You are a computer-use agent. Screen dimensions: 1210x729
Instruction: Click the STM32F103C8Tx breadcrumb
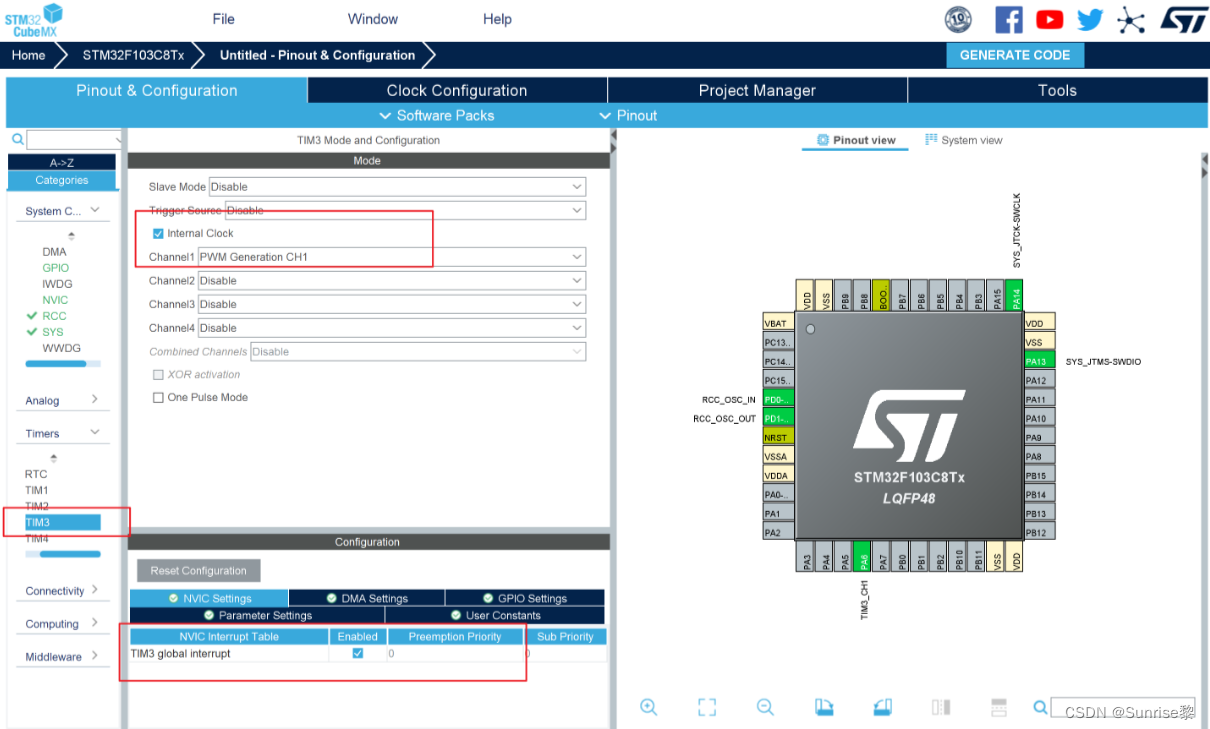[133, 55]
